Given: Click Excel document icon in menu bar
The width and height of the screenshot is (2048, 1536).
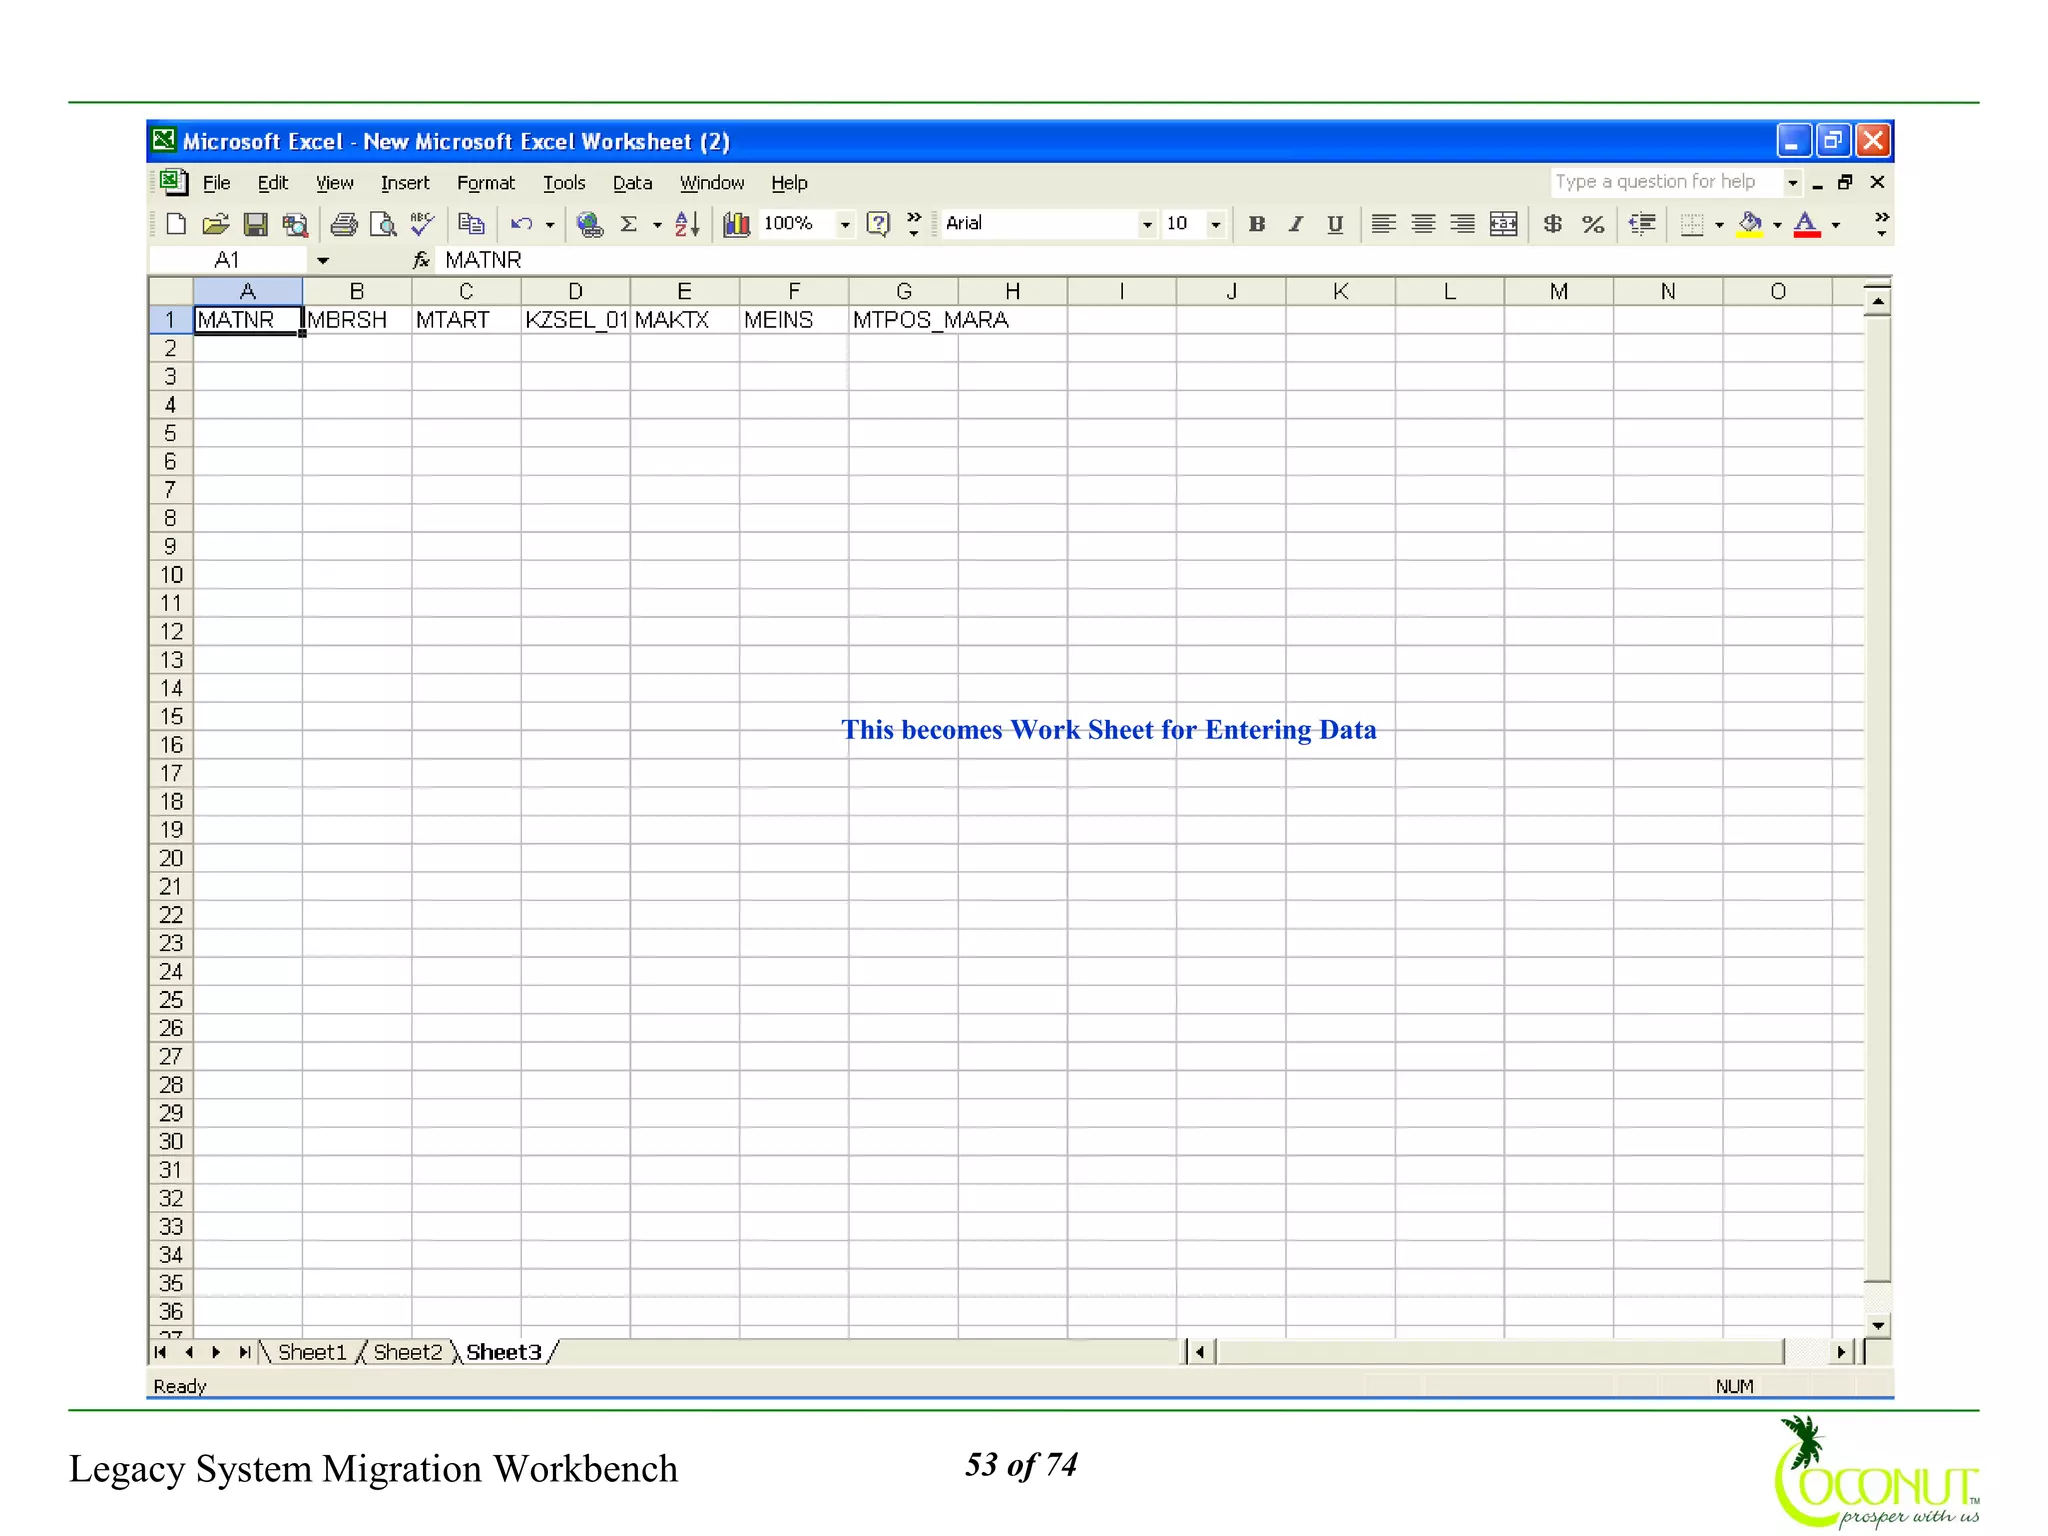Looking at the screenshot, I should [x=174, y=182].
